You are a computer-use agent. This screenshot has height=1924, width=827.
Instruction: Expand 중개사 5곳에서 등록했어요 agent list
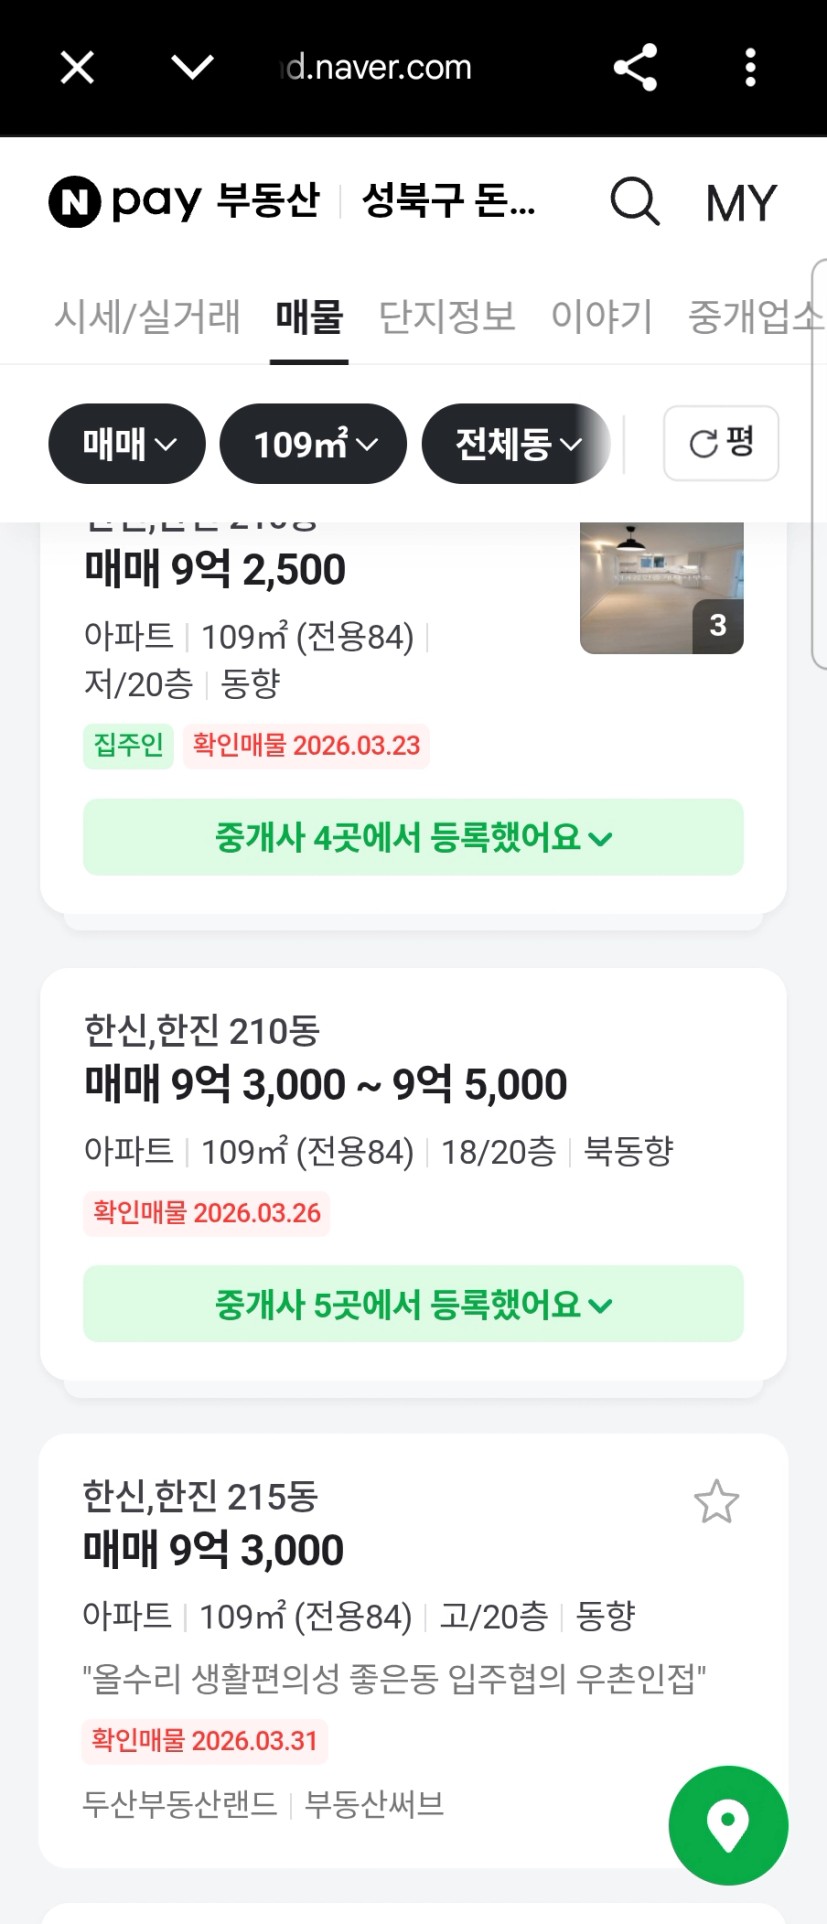[413, 1304]
